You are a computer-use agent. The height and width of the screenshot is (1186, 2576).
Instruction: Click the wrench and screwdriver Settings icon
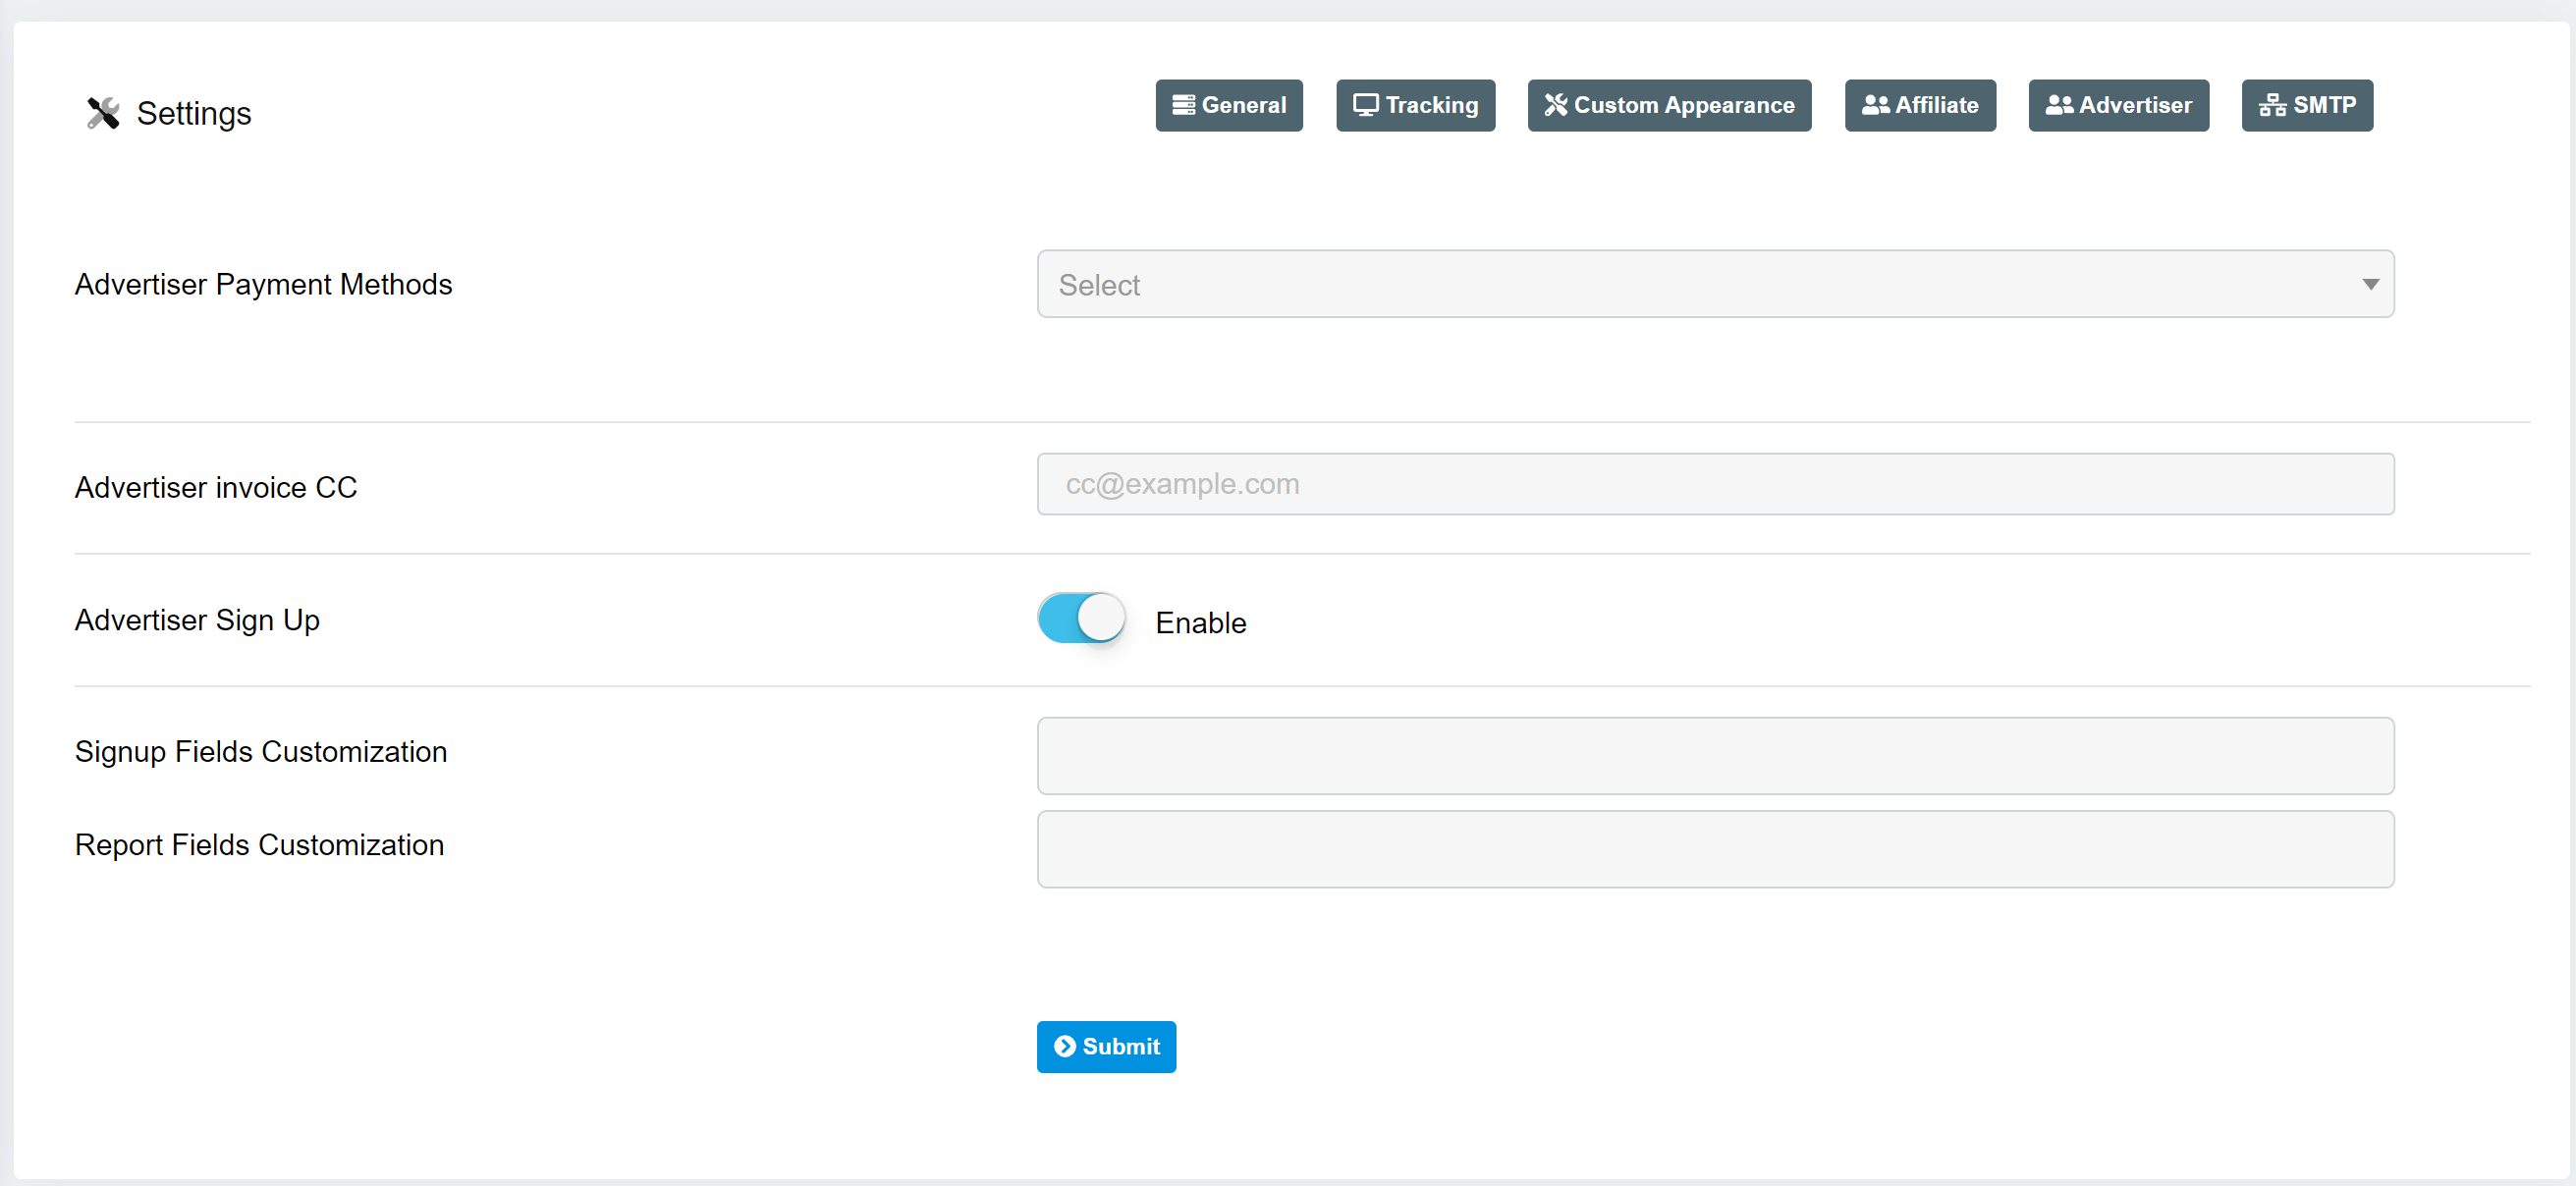[x=103, y=113]
